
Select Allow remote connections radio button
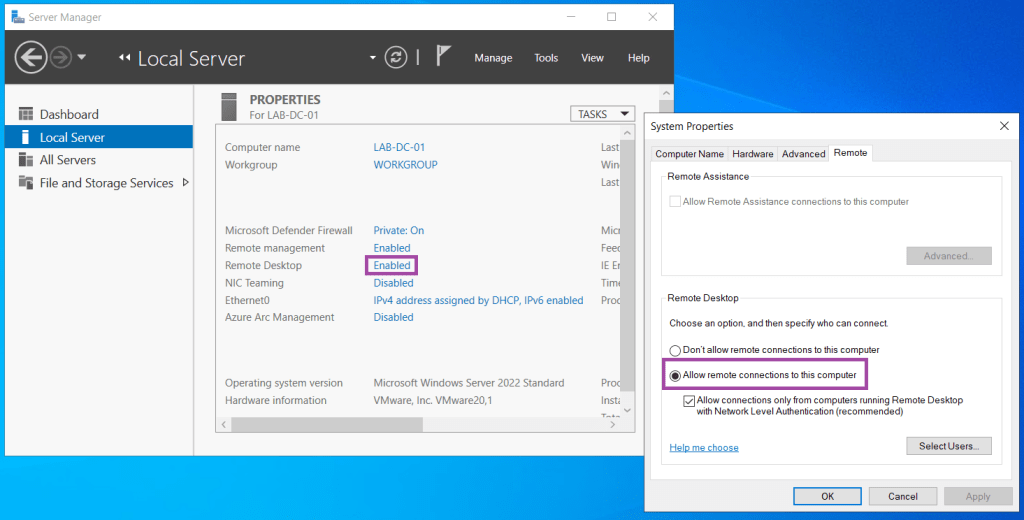pyautogui.click(x=675, y=375)
